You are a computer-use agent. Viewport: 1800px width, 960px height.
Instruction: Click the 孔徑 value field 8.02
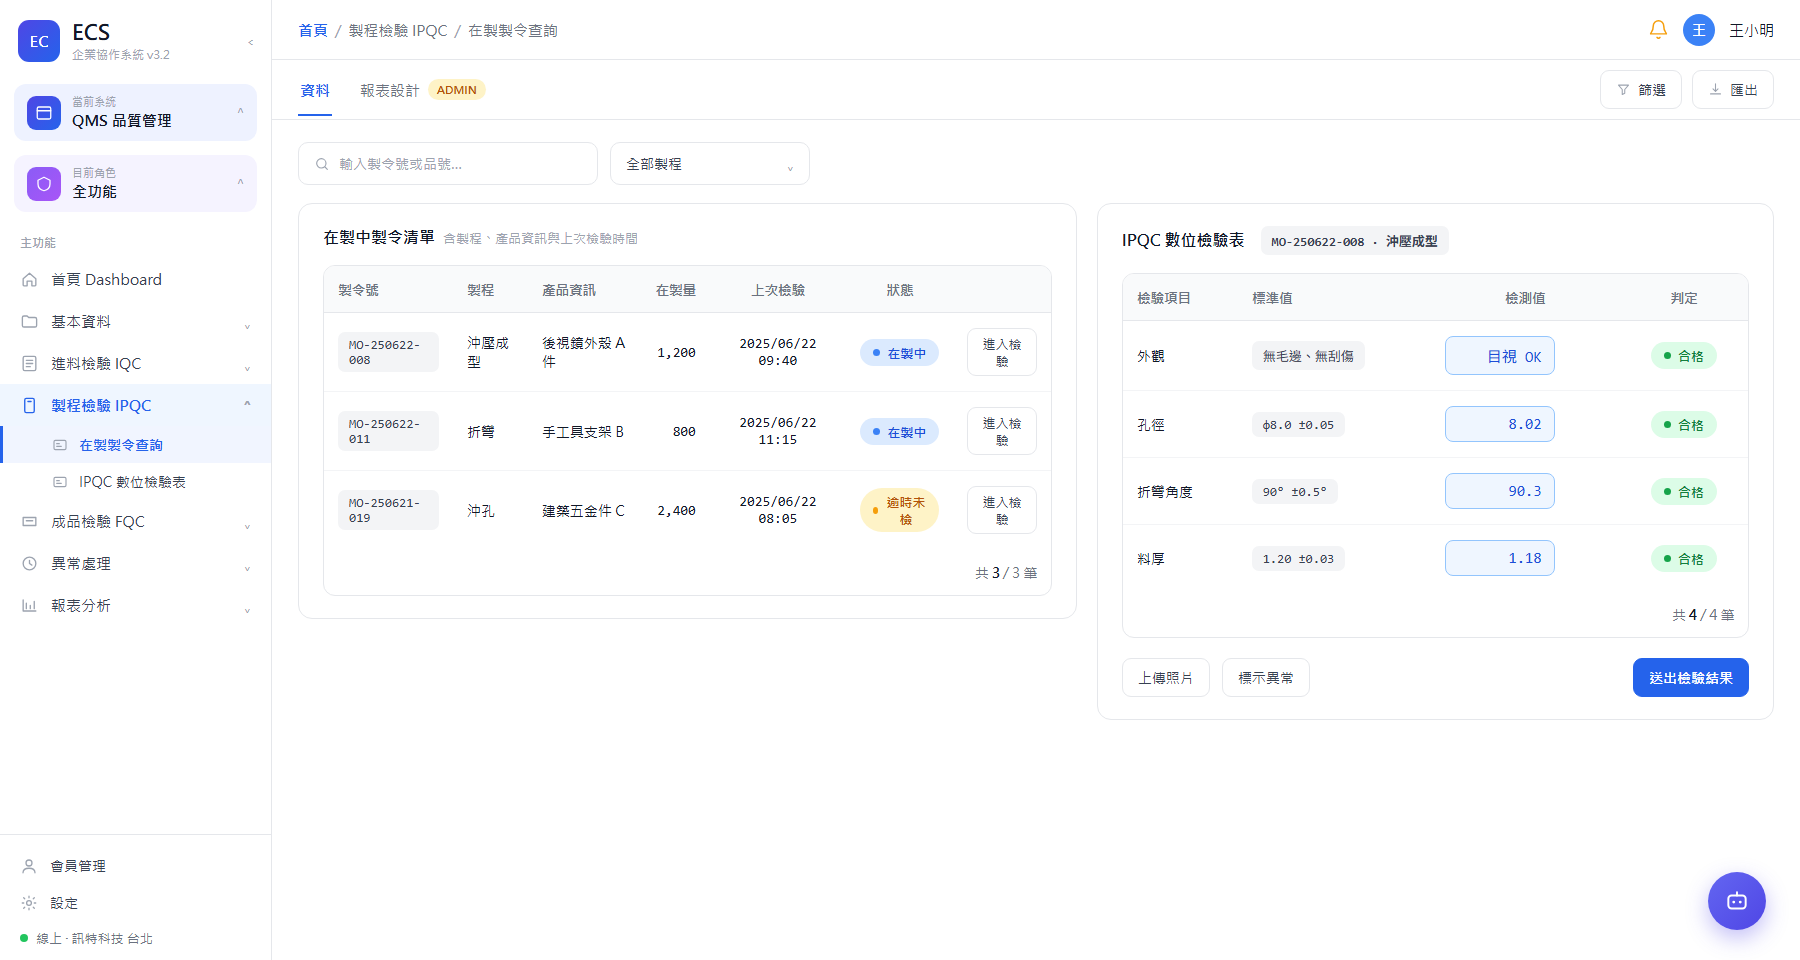(x=1500, y=424)
